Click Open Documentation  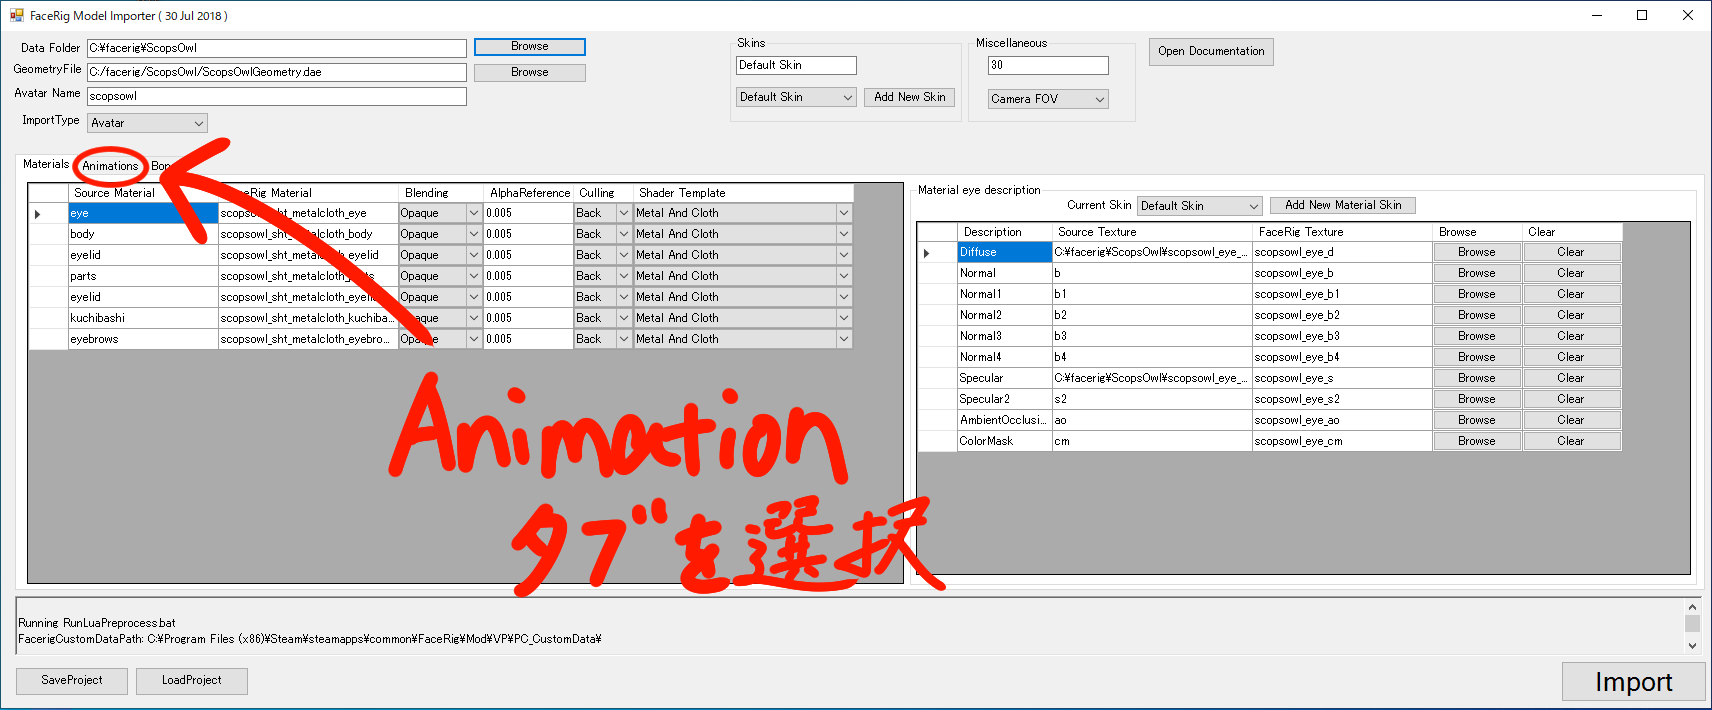[1211, 52]
